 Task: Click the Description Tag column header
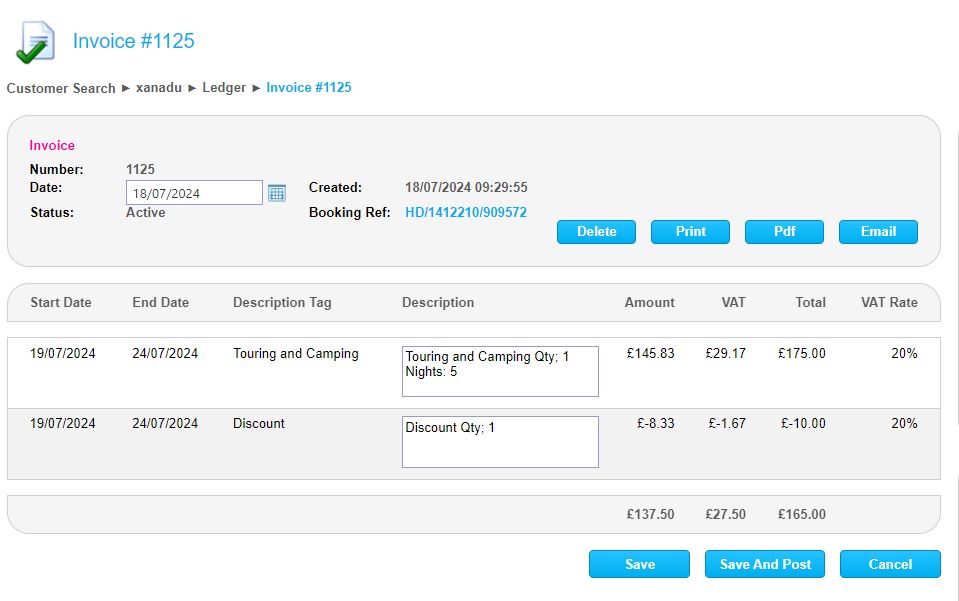(x=282, y=302)
